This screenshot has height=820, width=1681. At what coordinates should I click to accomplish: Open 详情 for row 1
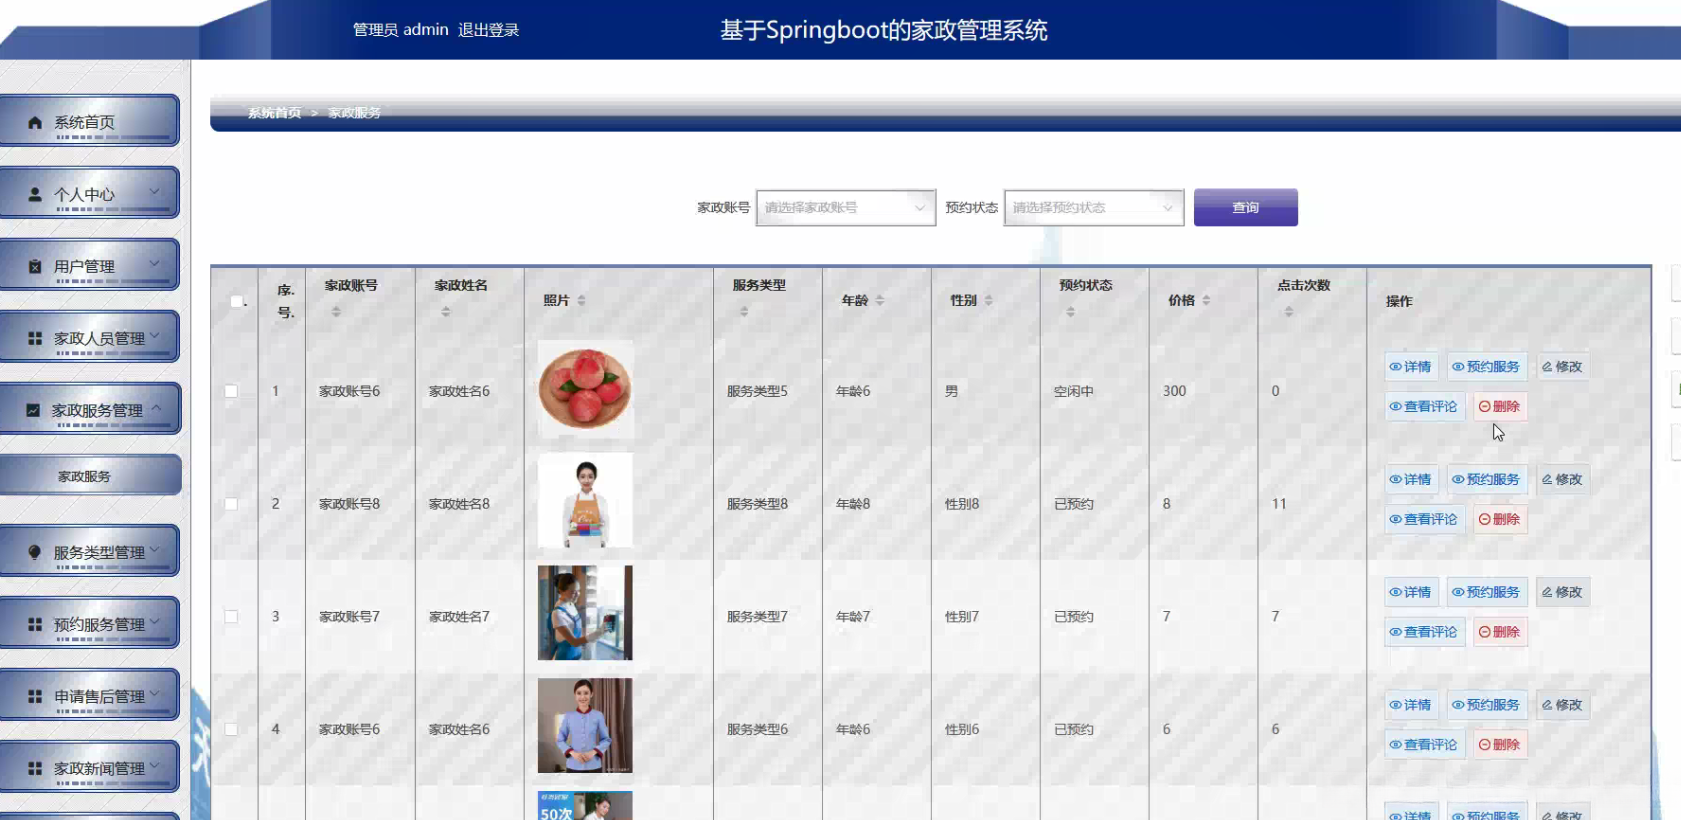tap(1411, 367)
